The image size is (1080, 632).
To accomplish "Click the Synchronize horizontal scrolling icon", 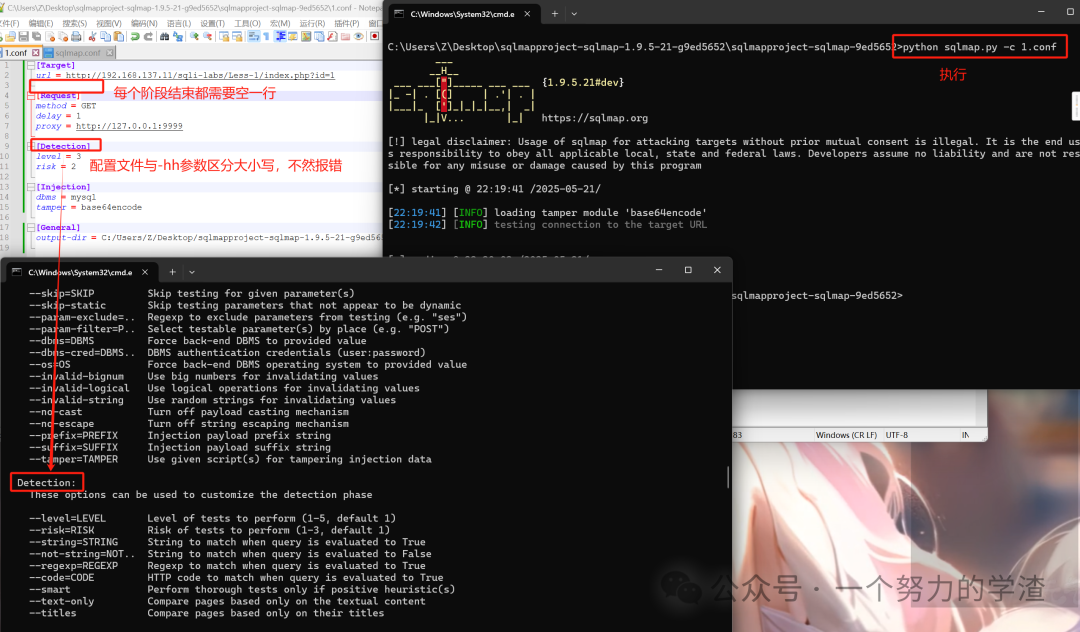I will pos(238,36).
